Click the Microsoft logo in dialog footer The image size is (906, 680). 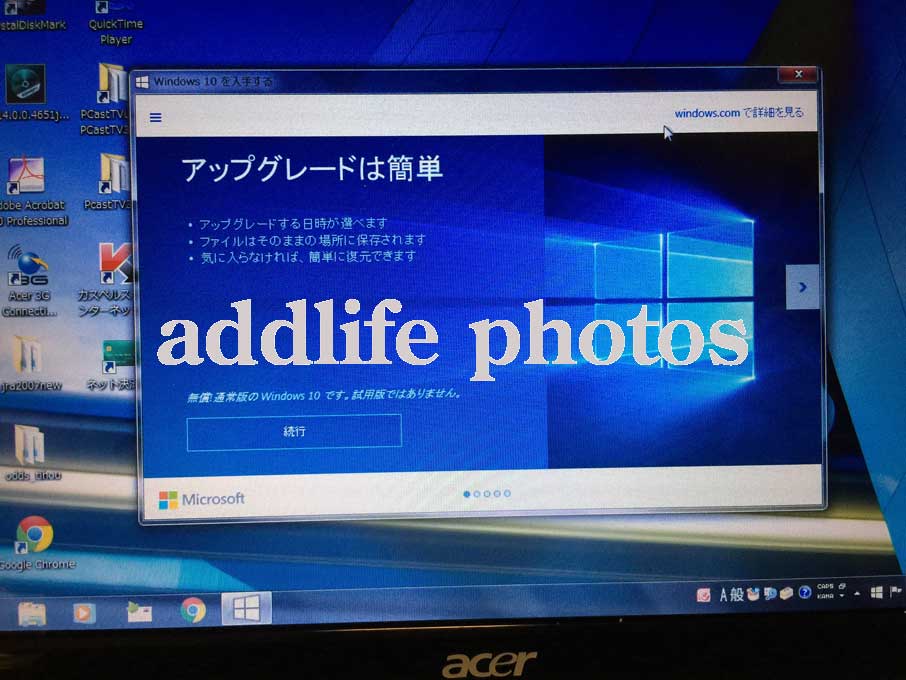pos(202,499)
